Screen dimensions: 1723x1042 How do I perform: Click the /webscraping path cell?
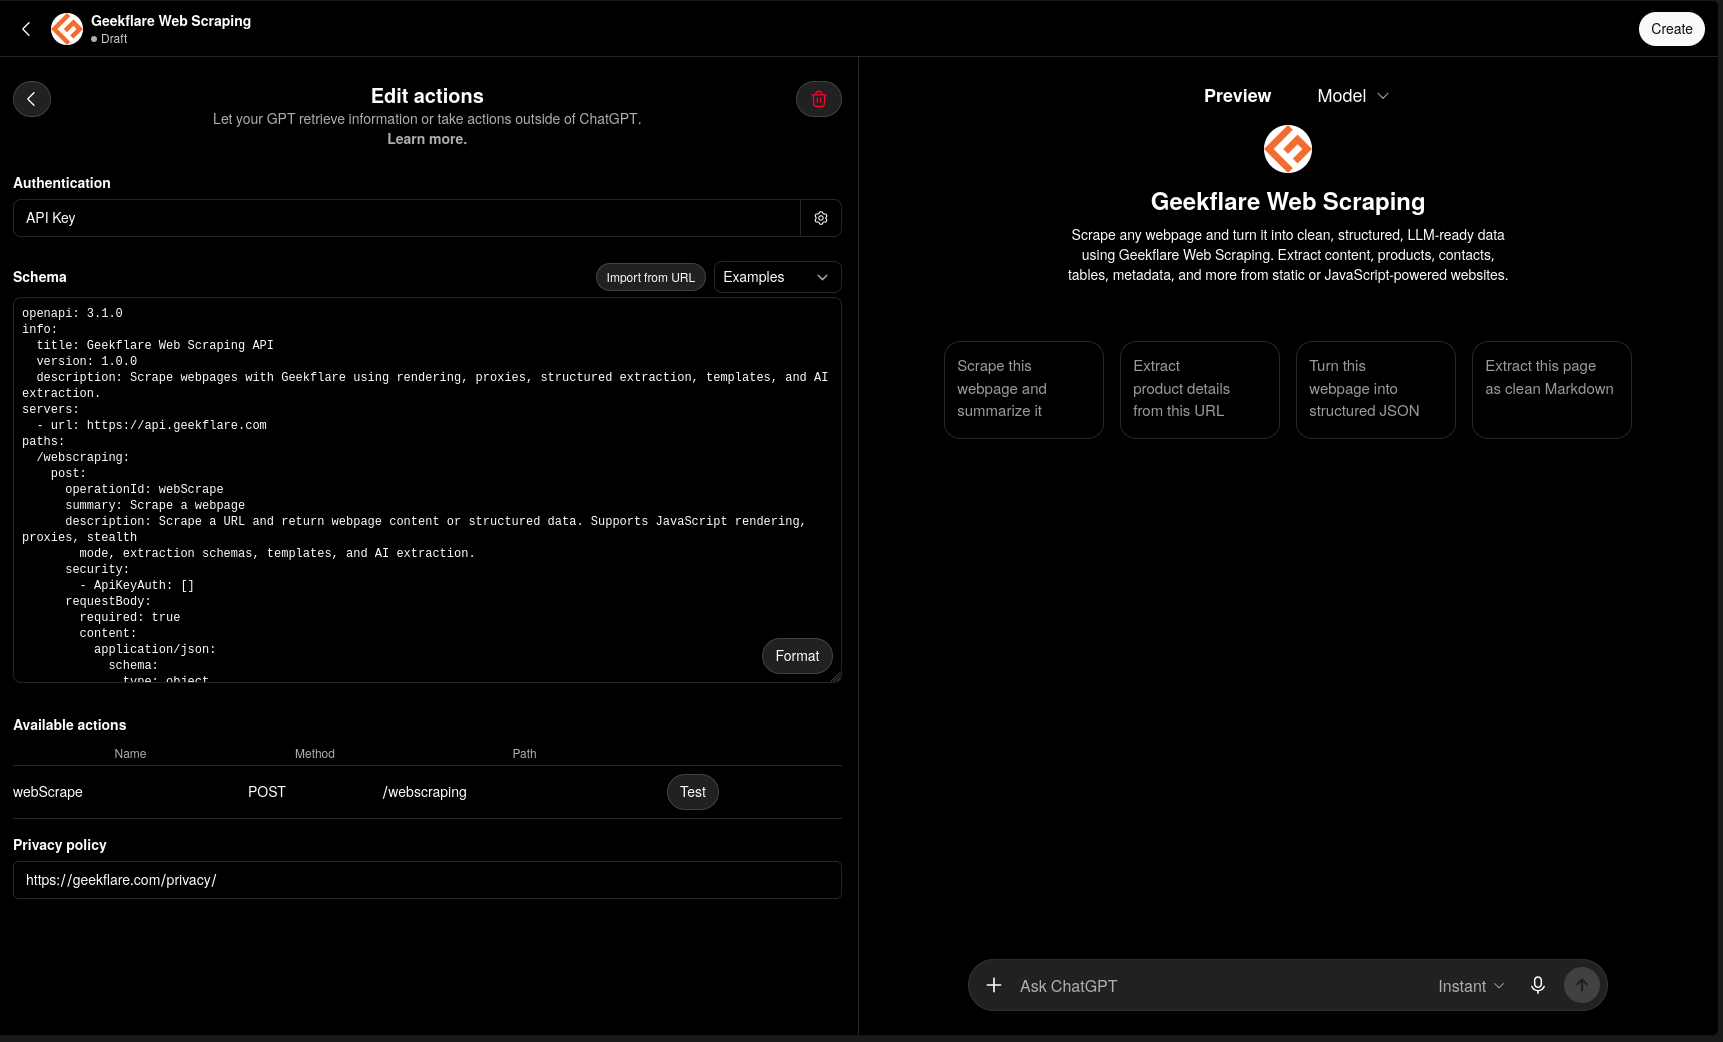425,792
